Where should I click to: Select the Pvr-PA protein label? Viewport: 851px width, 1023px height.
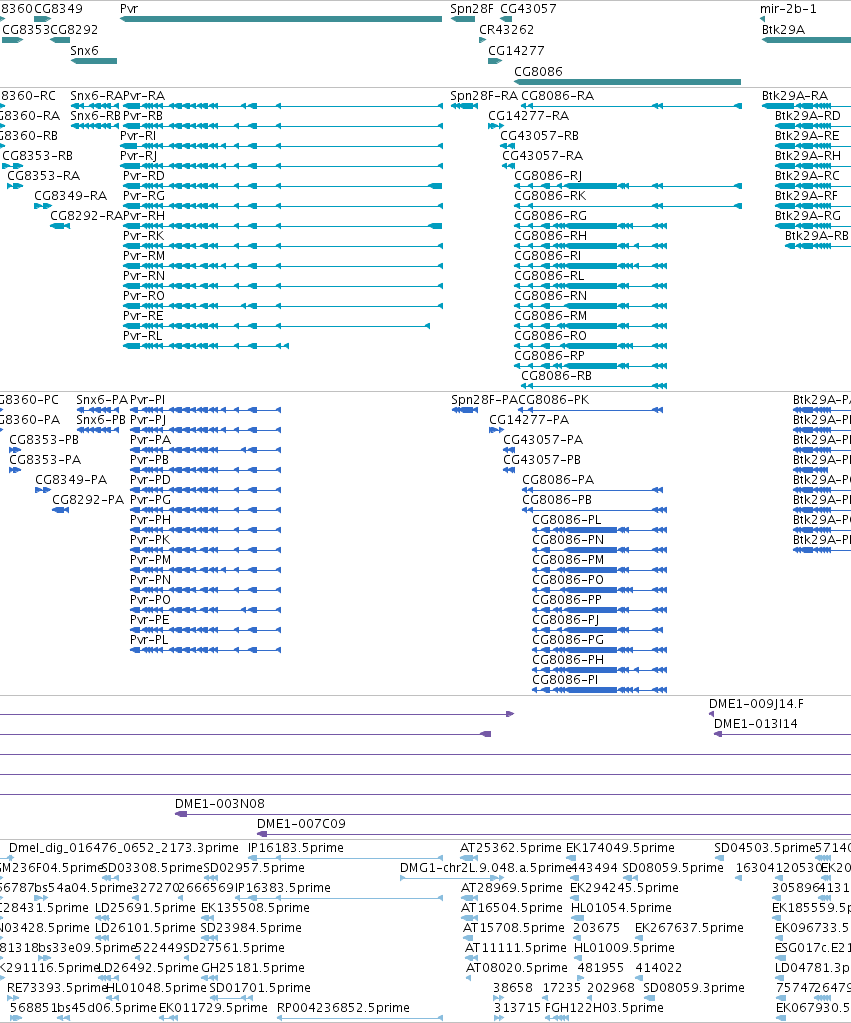[151, 440]
